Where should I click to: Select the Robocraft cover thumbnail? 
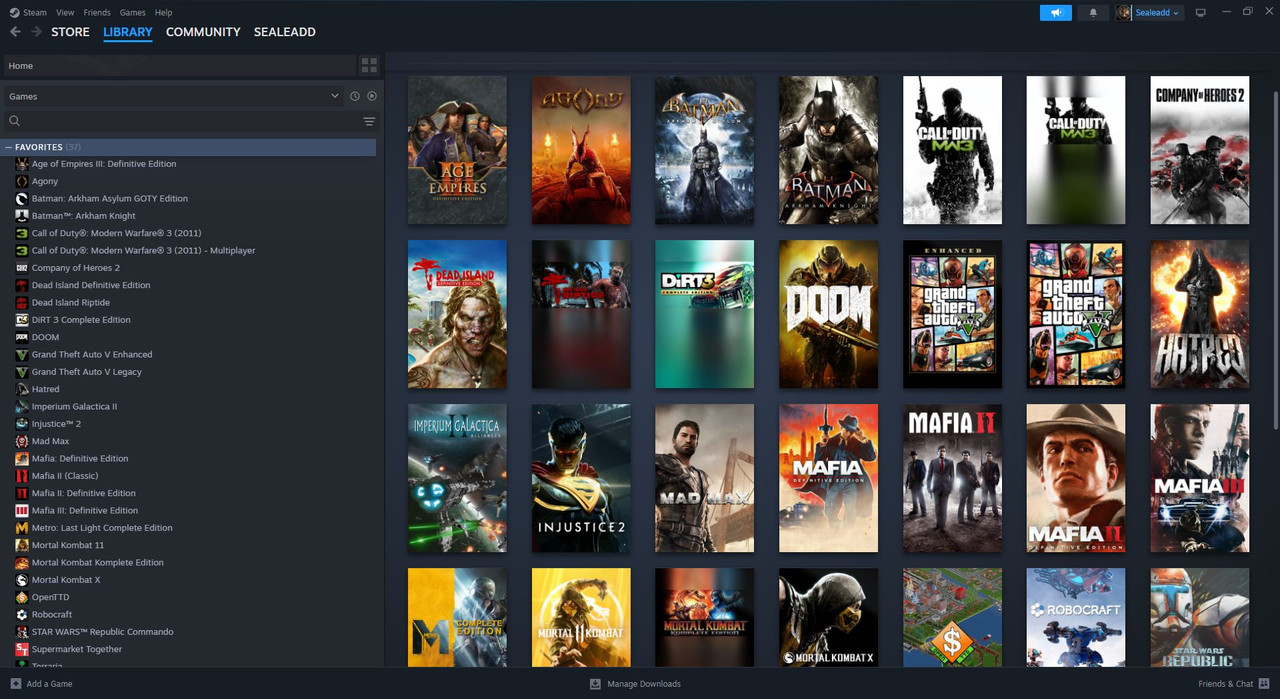coord(1076,618)
